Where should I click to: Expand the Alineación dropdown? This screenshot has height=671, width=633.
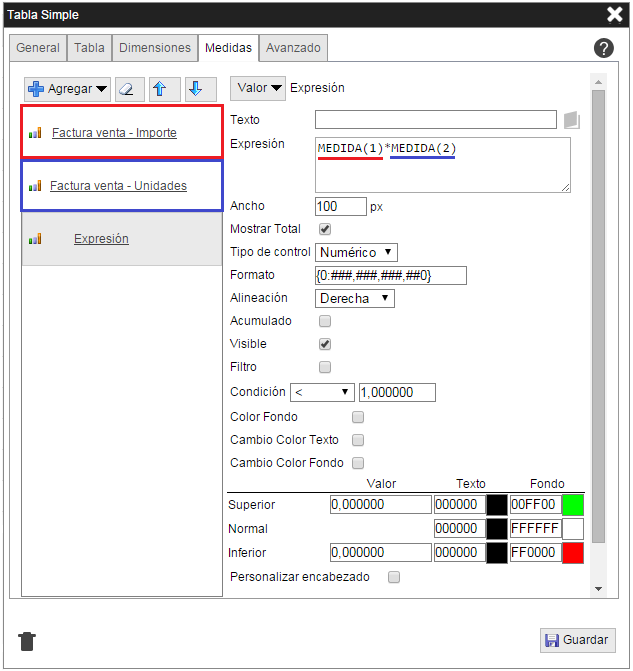(355, 298)
